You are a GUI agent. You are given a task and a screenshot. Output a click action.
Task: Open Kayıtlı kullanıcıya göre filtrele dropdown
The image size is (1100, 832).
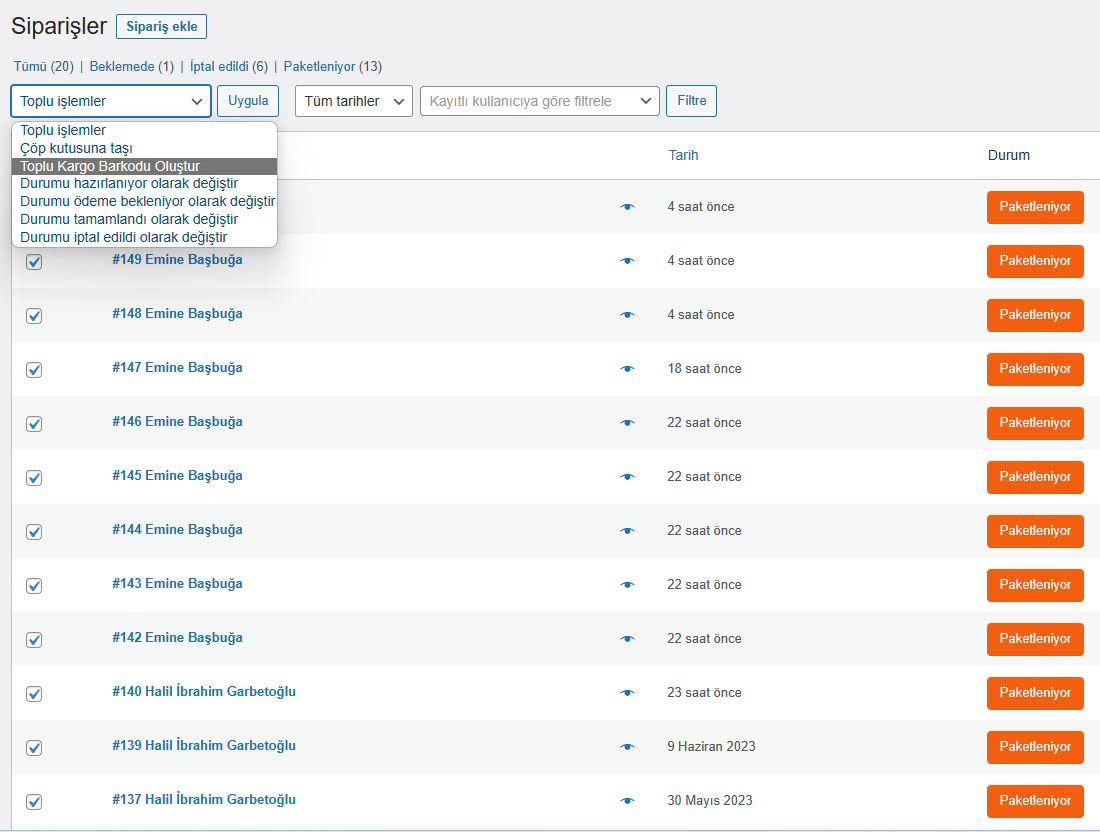[x=539, y=101]
